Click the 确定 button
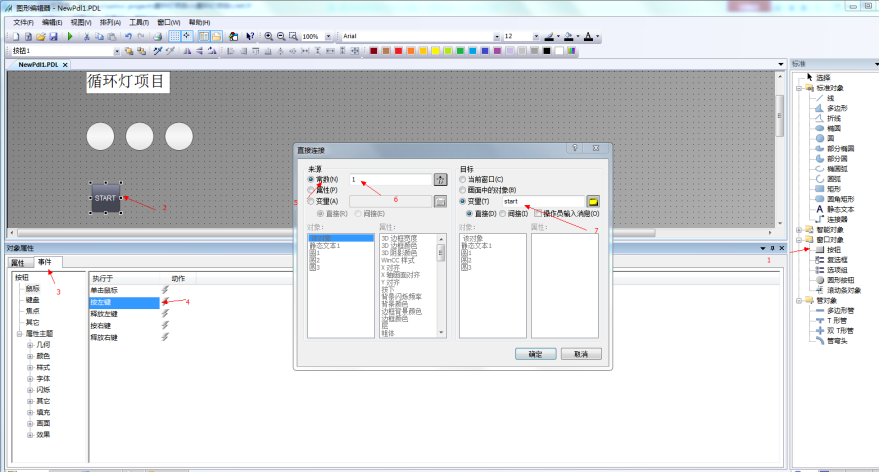879x472 pixels. (534, 354)
